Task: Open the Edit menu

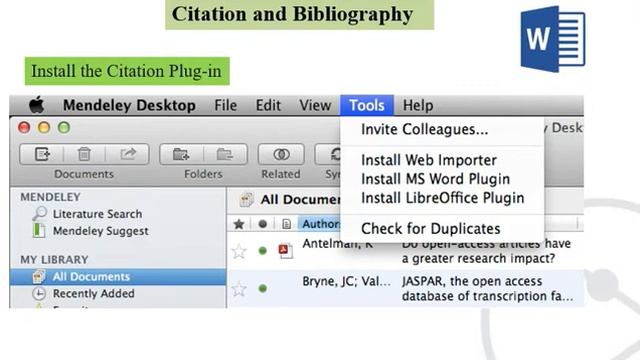Action: coord(268,105)
